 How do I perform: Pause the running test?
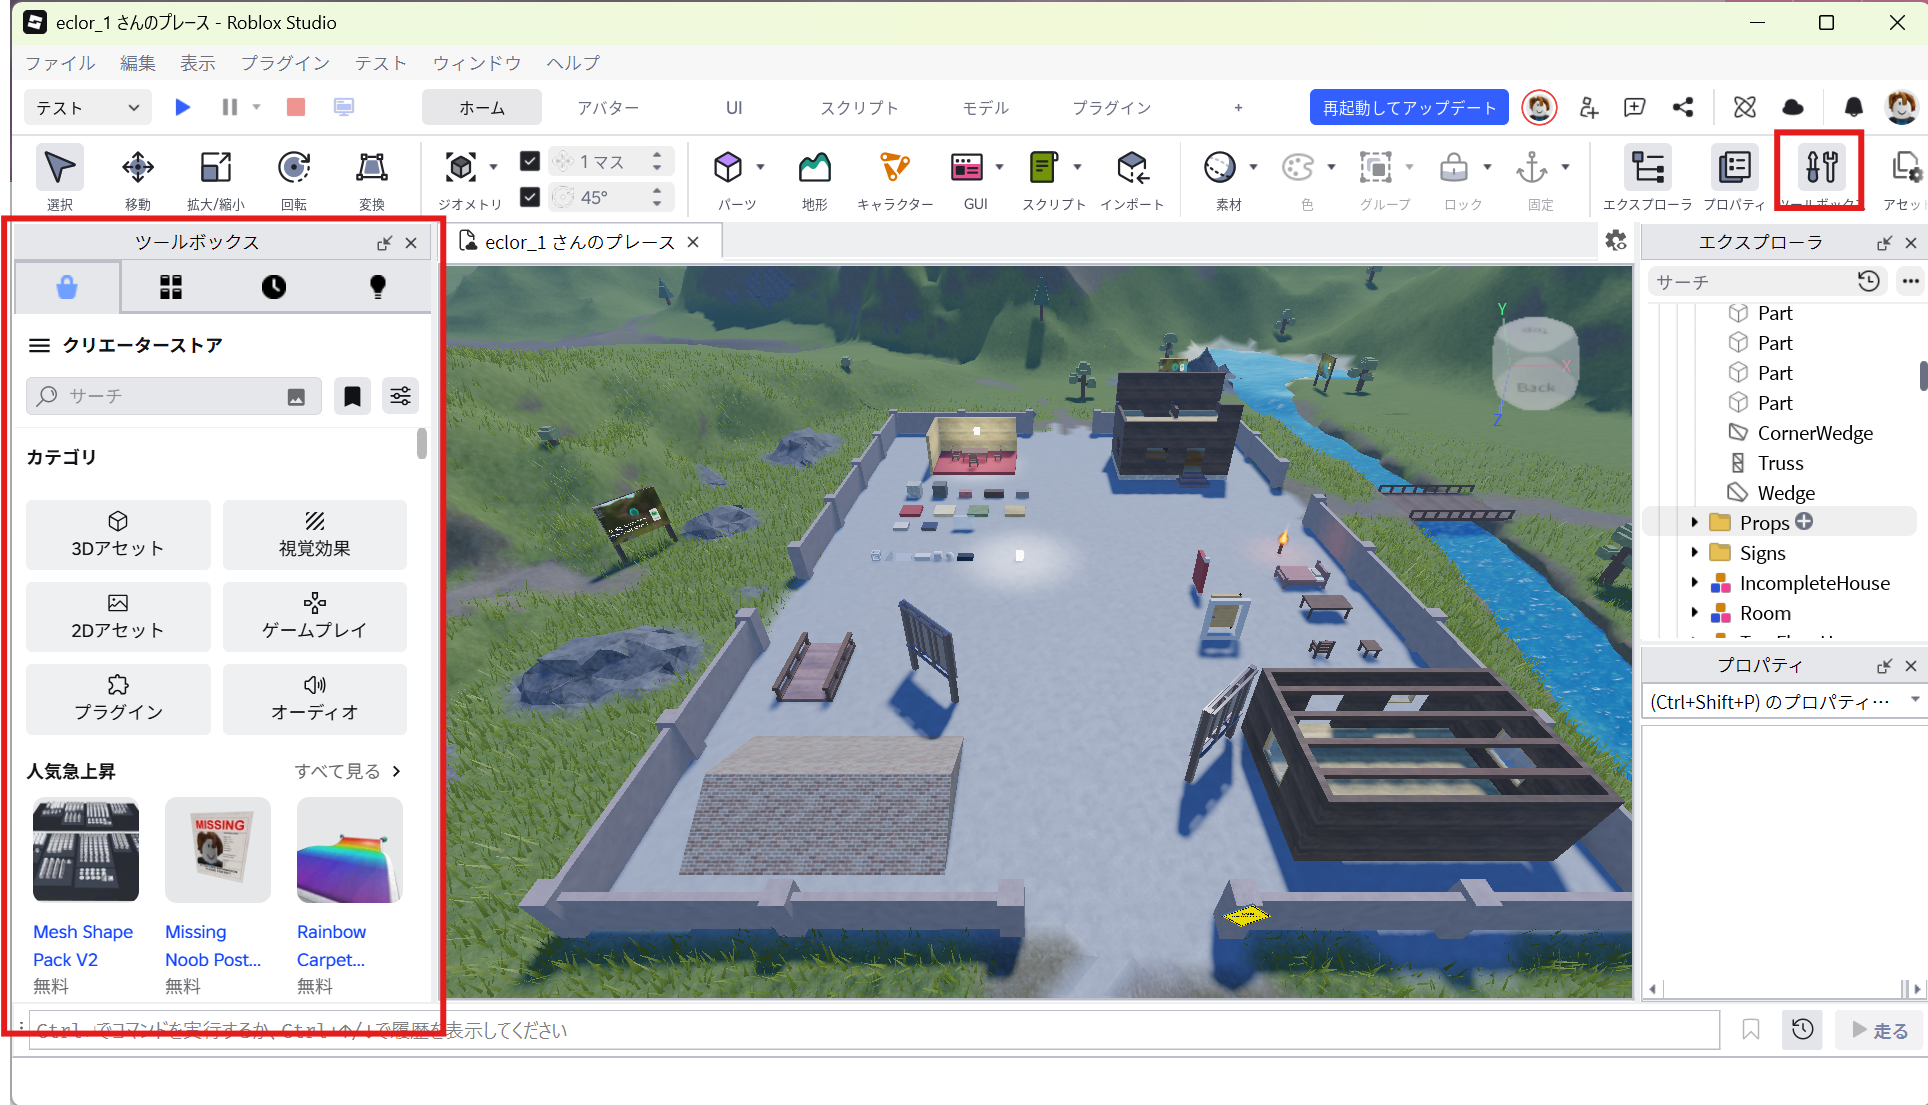tap(230, 107)
